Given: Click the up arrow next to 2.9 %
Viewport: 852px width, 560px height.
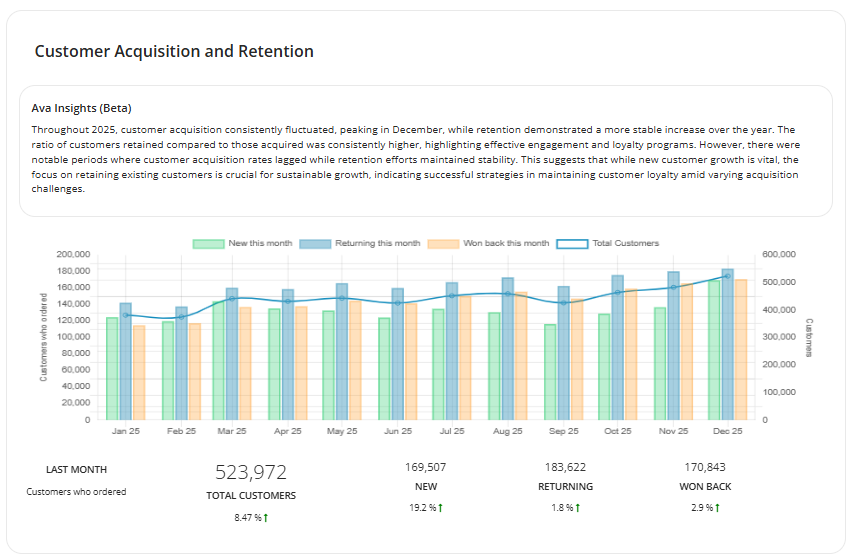Looking at the screenshot, I should (x=717, y=508).
